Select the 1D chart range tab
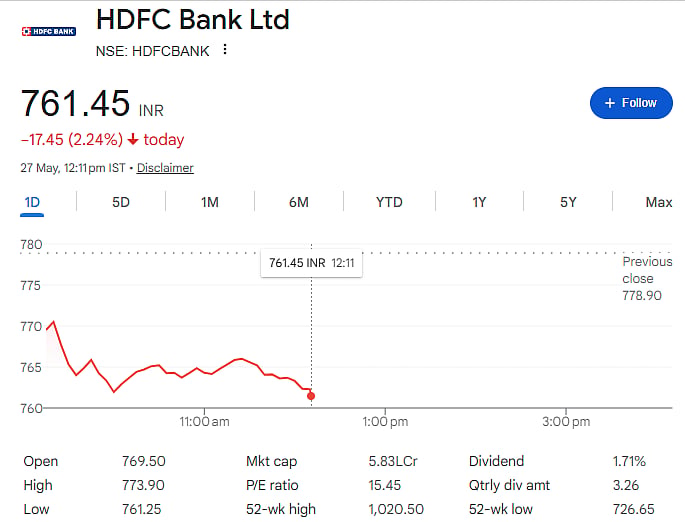This screenshot has width=685, height=522. tap(32, 203)
